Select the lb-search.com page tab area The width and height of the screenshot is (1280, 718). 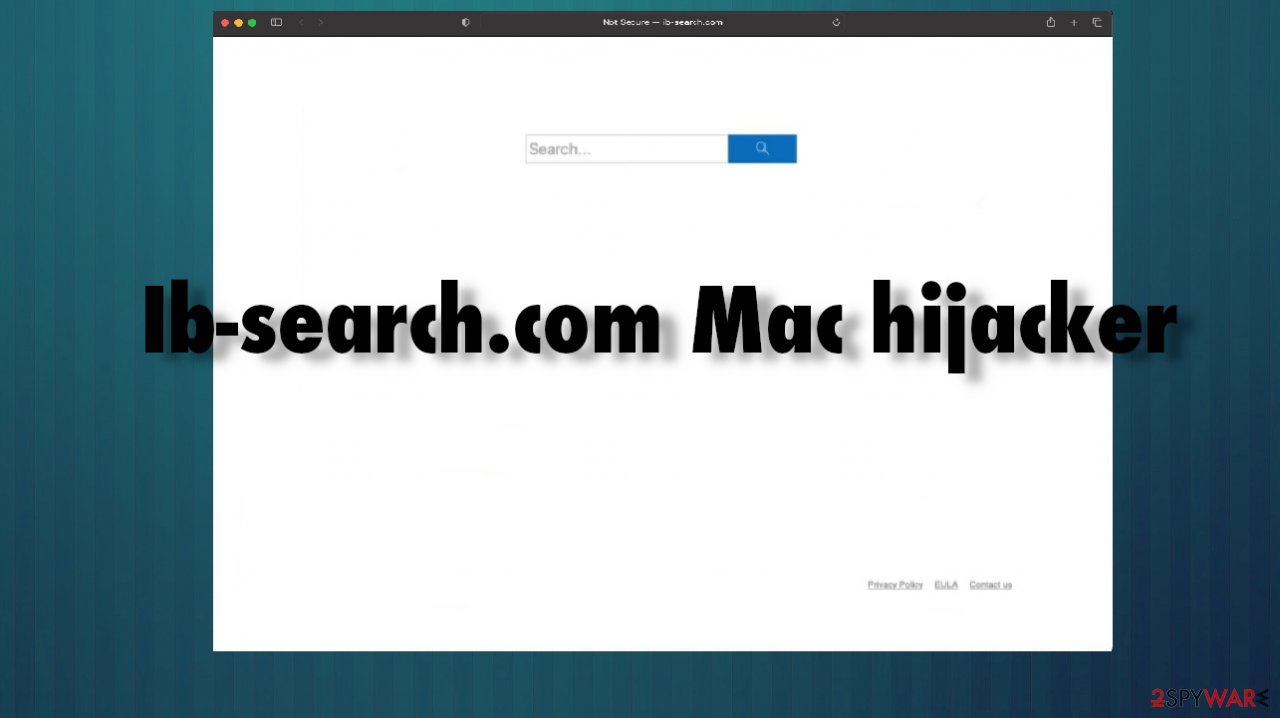[x=662, y=22]
